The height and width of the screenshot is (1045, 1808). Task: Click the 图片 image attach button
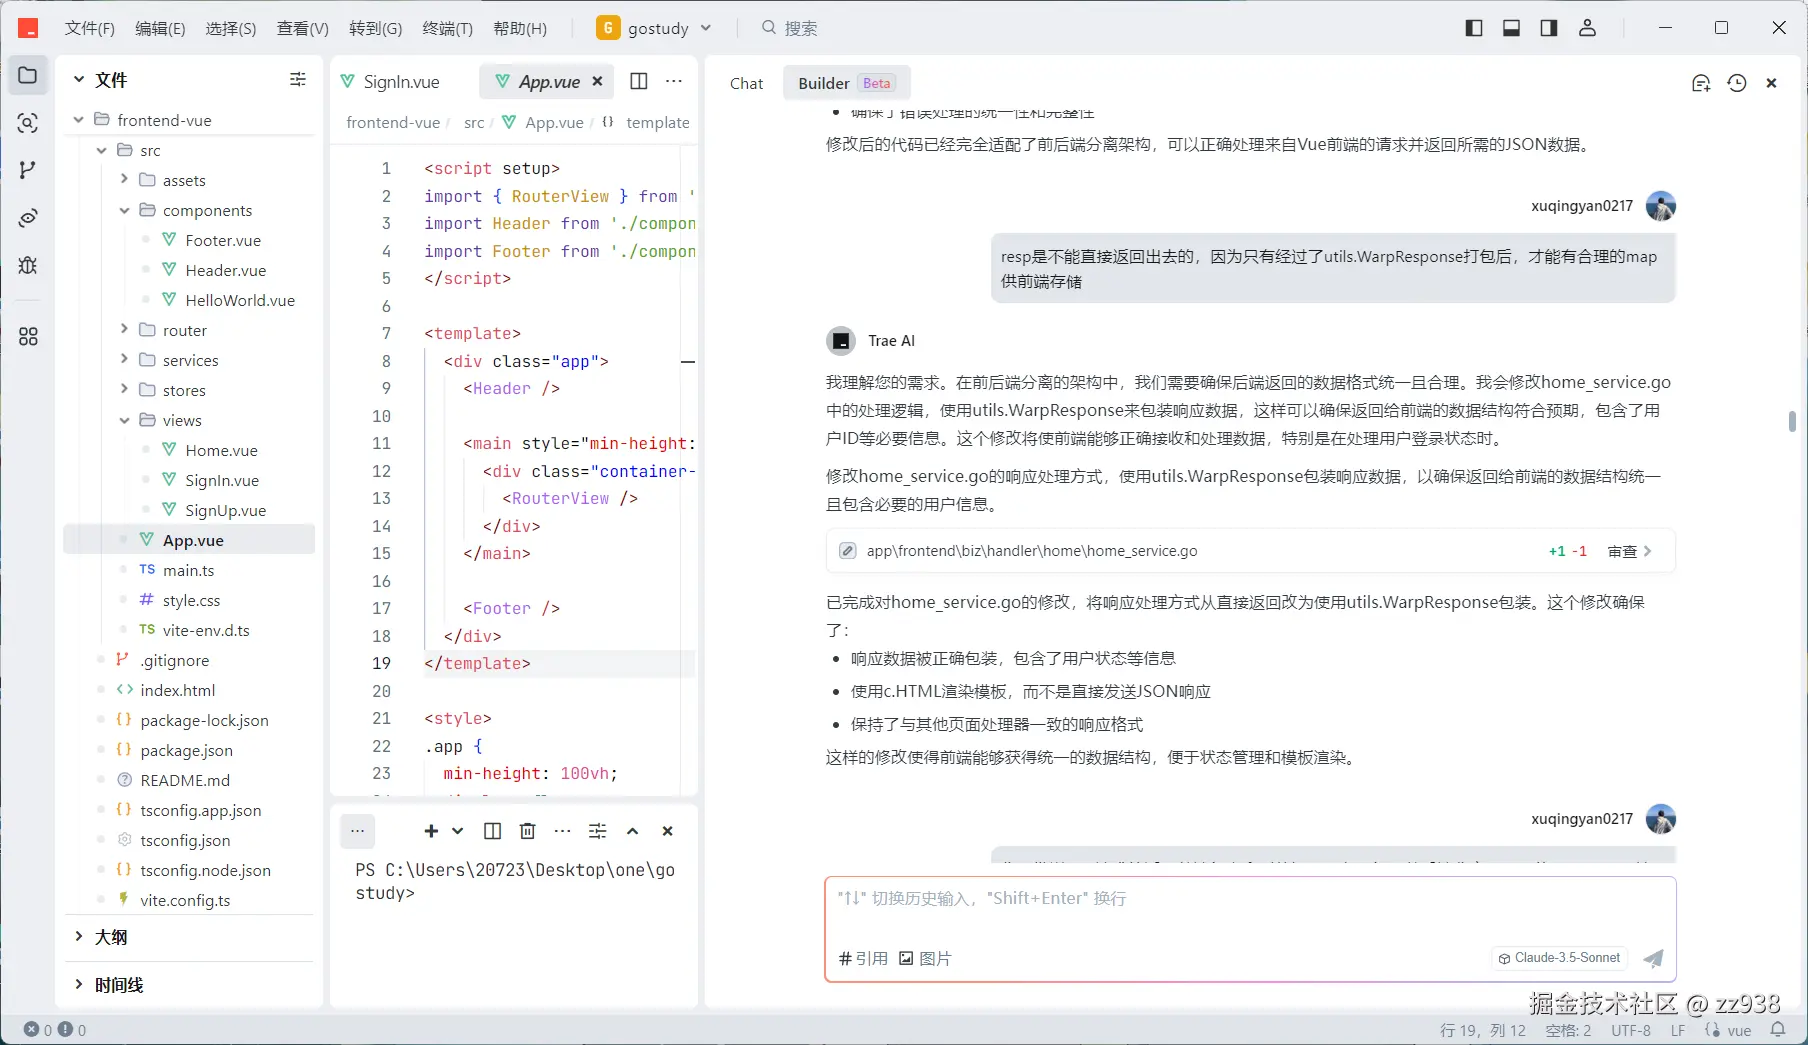pyautogui.click(x=925, y=958)
